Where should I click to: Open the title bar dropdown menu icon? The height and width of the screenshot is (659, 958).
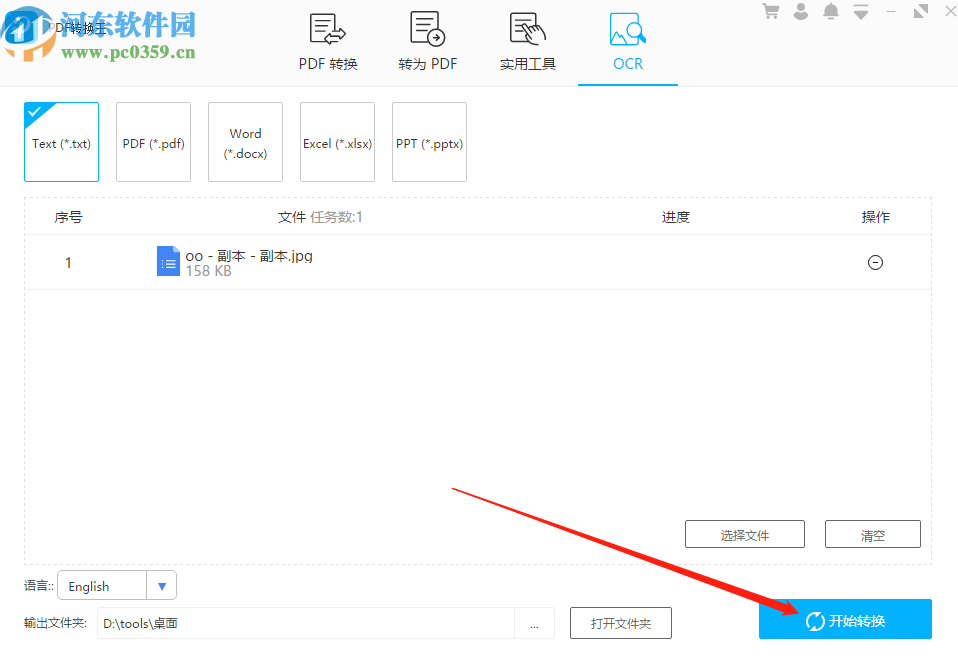click(x=860, y=12)
